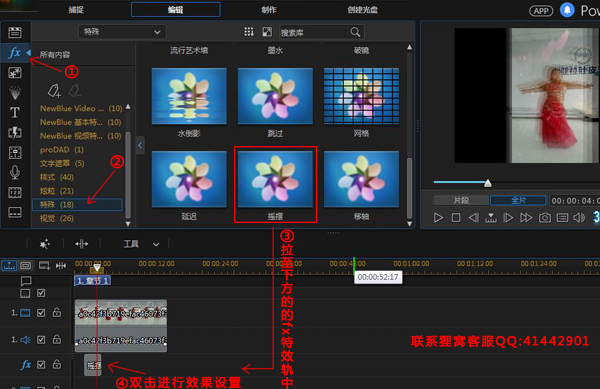Viewport: 600px width, 389px height.
Task: Toggle video track 1 enable checkbox
Action: (x=41, y=313)
